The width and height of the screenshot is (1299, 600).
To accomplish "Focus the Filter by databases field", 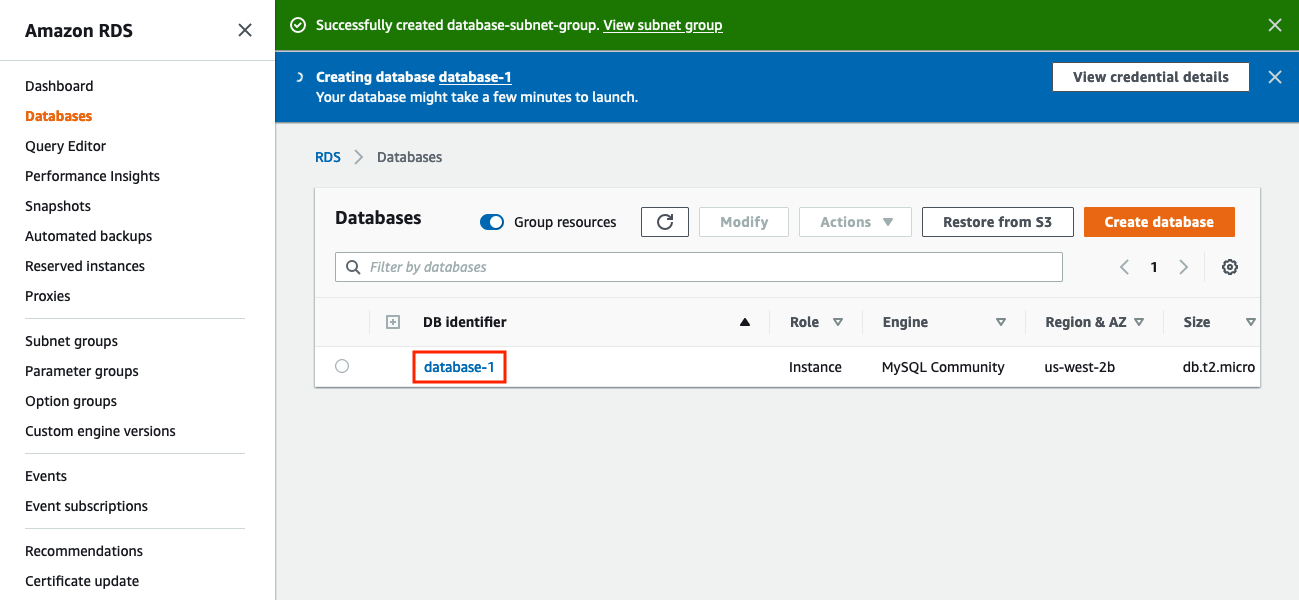I will (x=699, y=267).
